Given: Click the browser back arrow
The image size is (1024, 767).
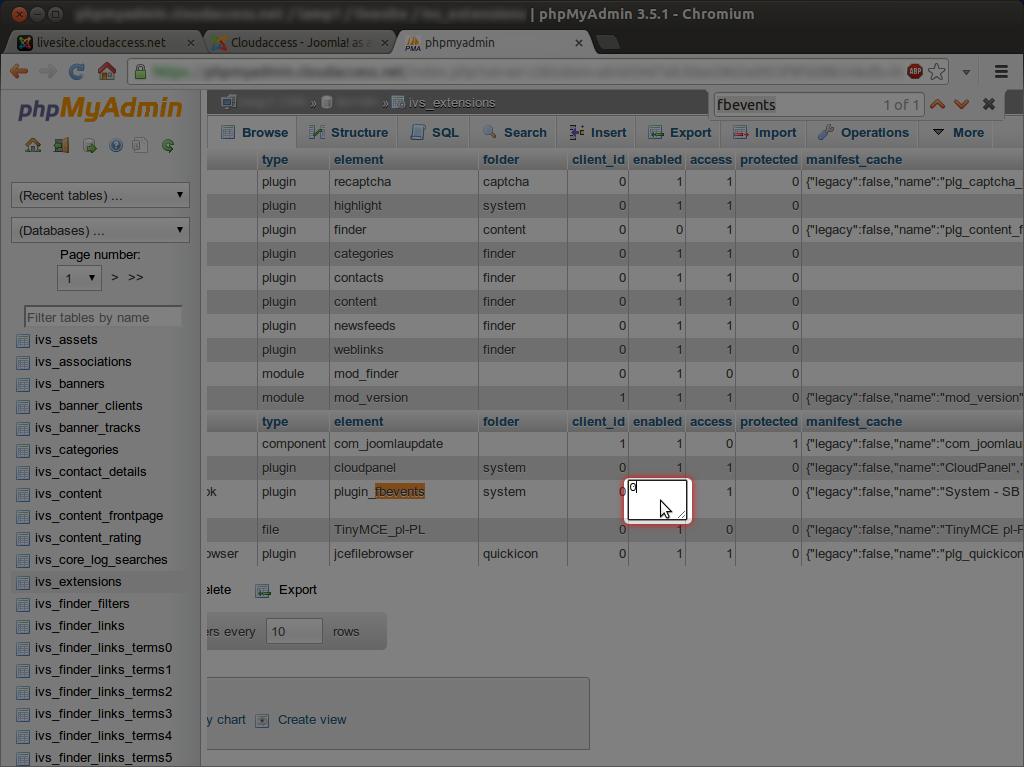Looking at the screenshot, I should (19, 71).
